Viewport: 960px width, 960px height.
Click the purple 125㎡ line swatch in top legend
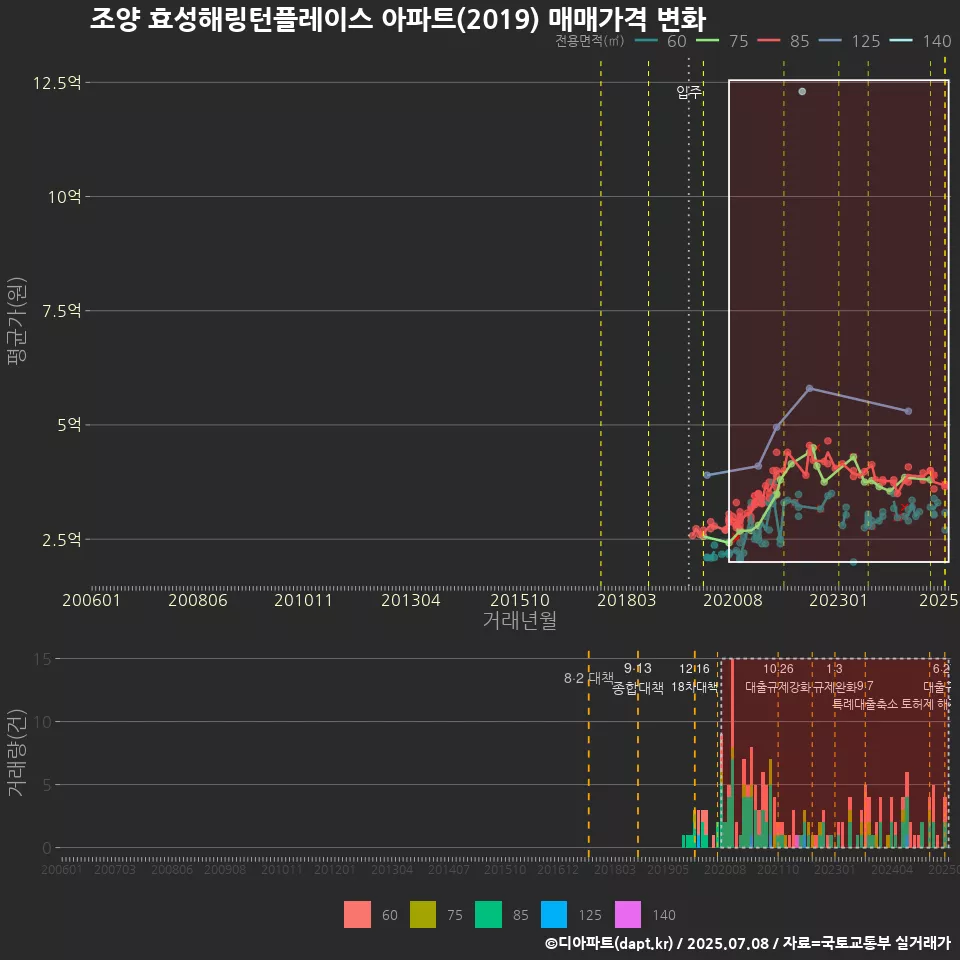(830, 41)
